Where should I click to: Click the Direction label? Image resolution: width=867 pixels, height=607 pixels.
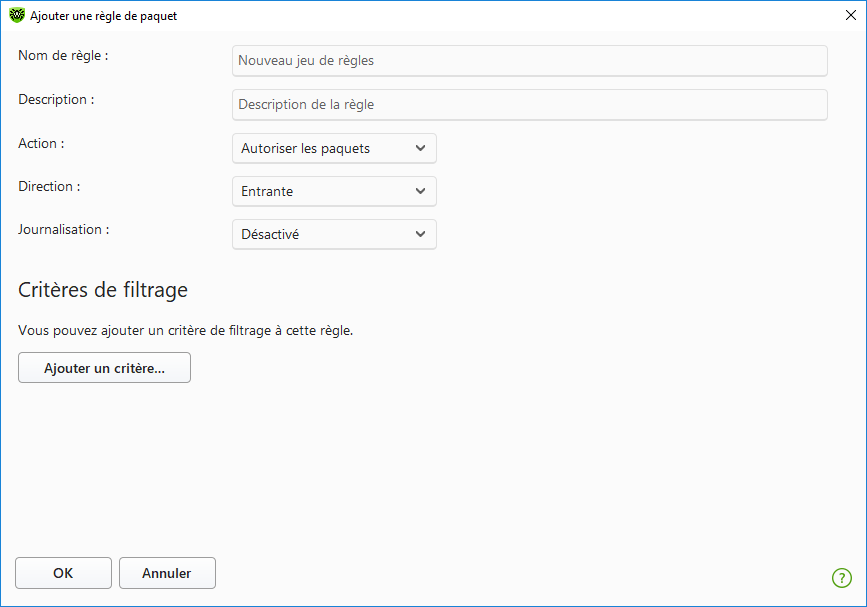[x=49, y=186]
